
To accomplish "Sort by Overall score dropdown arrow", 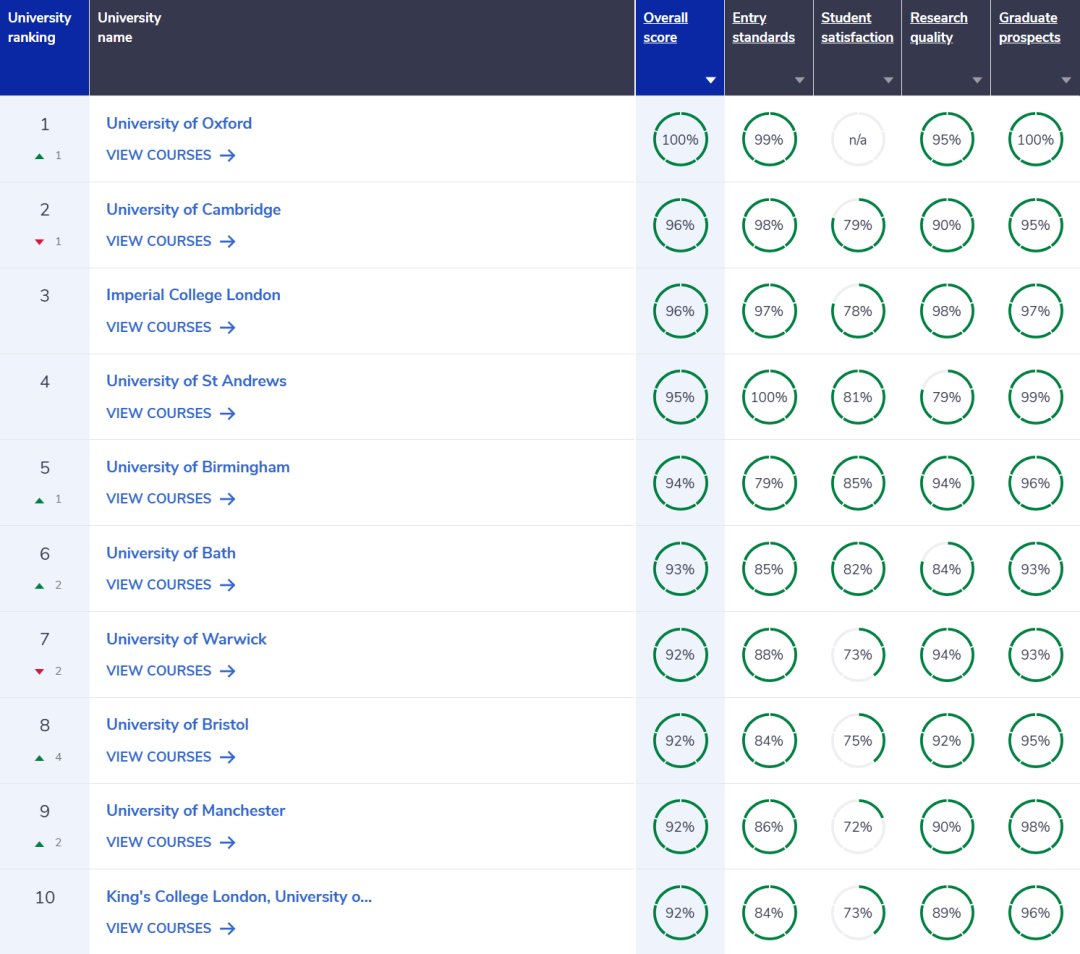I will pos(711,80).
